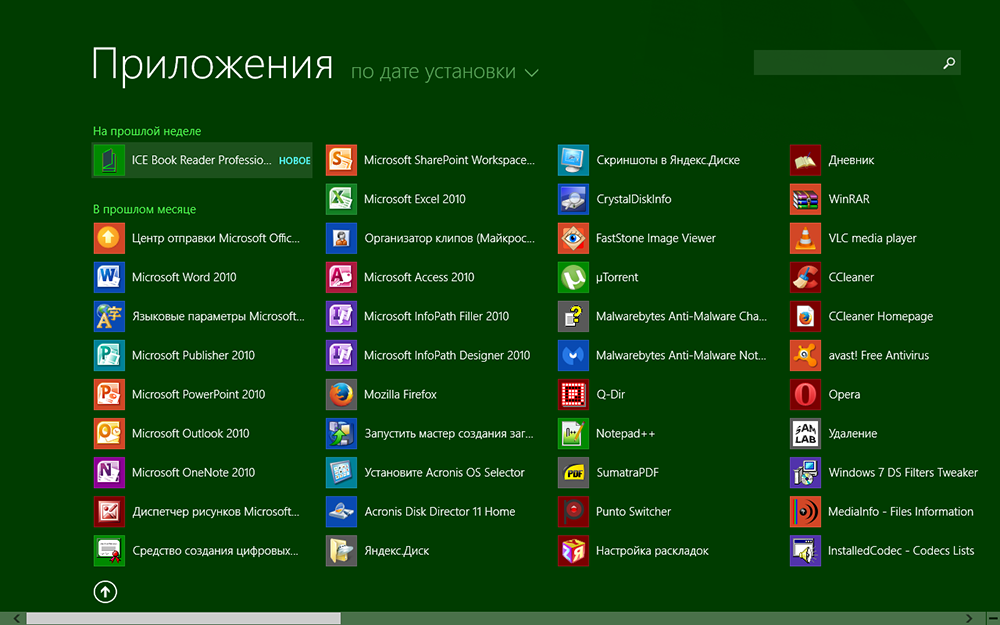Open Установите Acronis OS Selector icon
The width and height of the screenshot is (1000, 625).
point(341,473)
